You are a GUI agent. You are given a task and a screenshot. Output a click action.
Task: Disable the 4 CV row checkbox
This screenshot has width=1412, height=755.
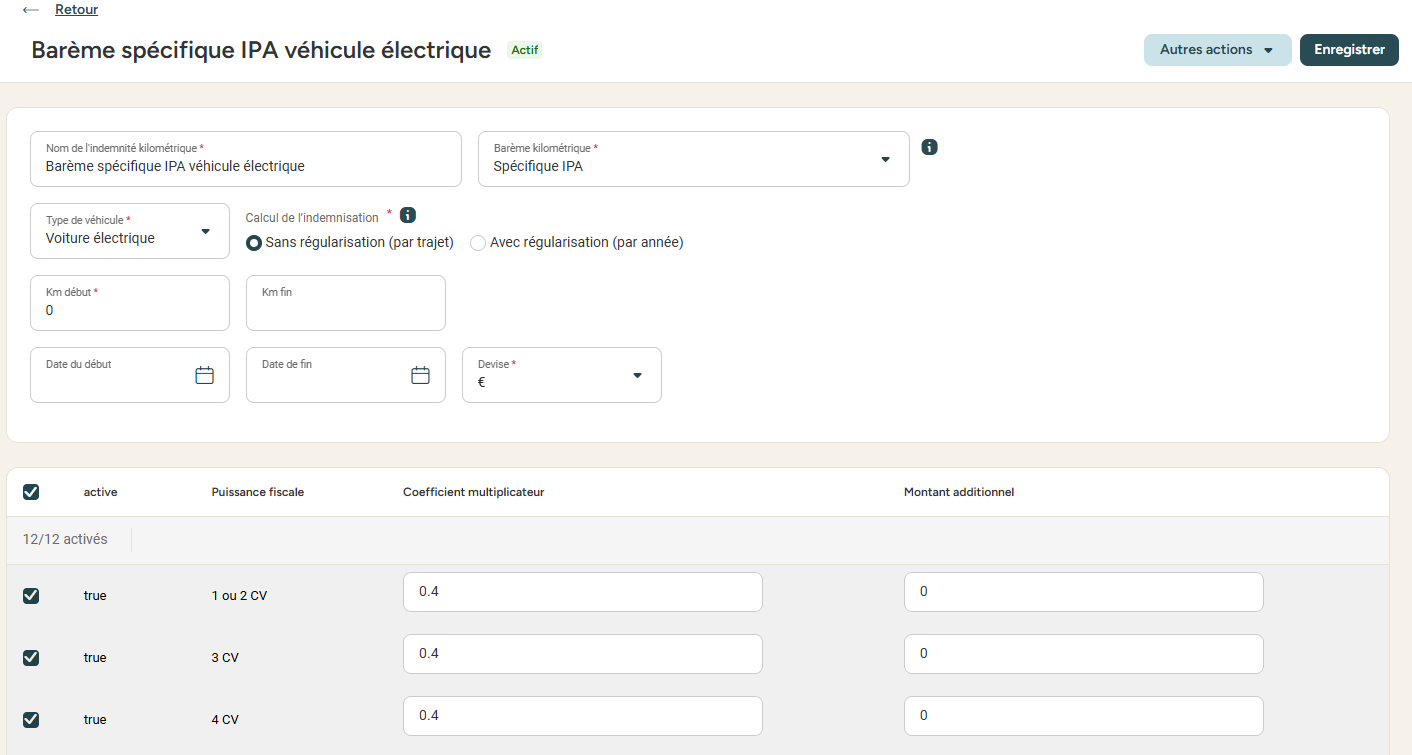[x=31, y=720]
